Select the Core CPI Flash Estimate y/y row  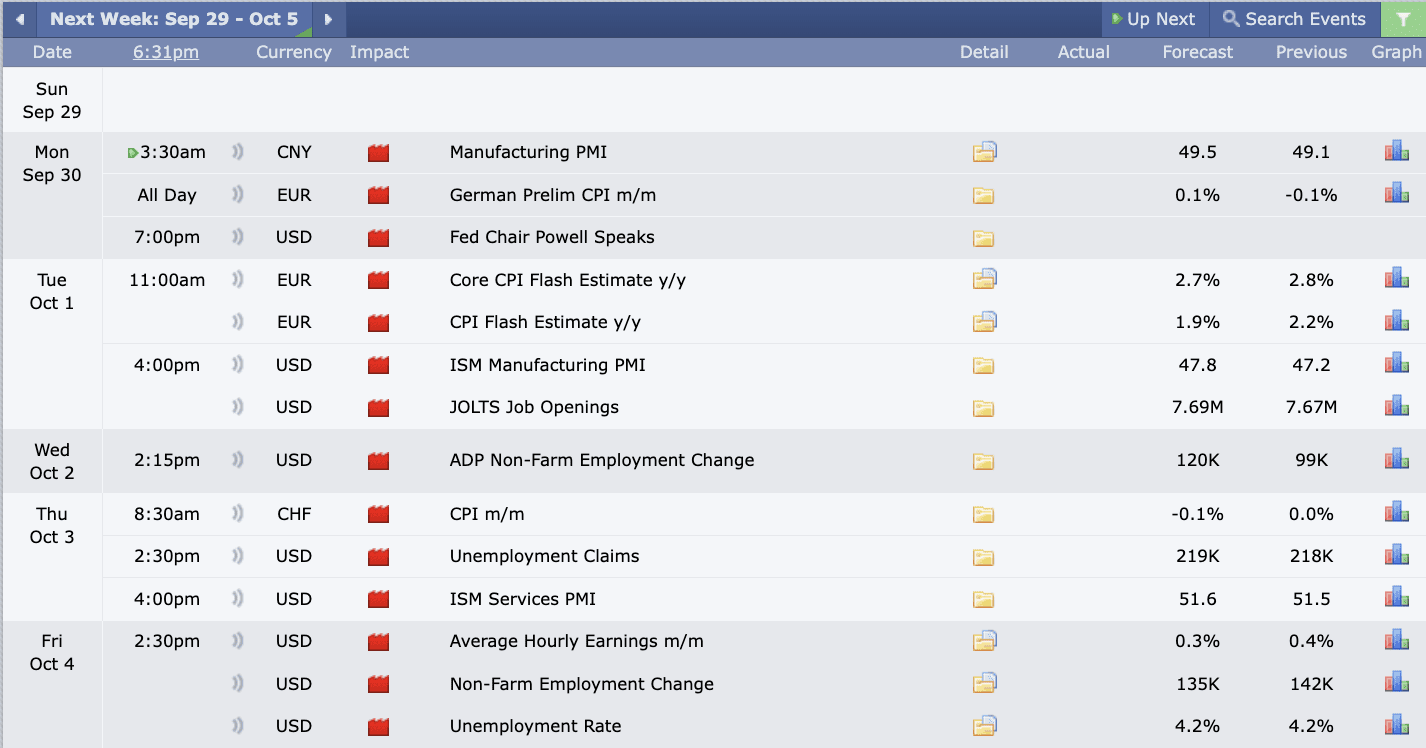coord(764,280)
